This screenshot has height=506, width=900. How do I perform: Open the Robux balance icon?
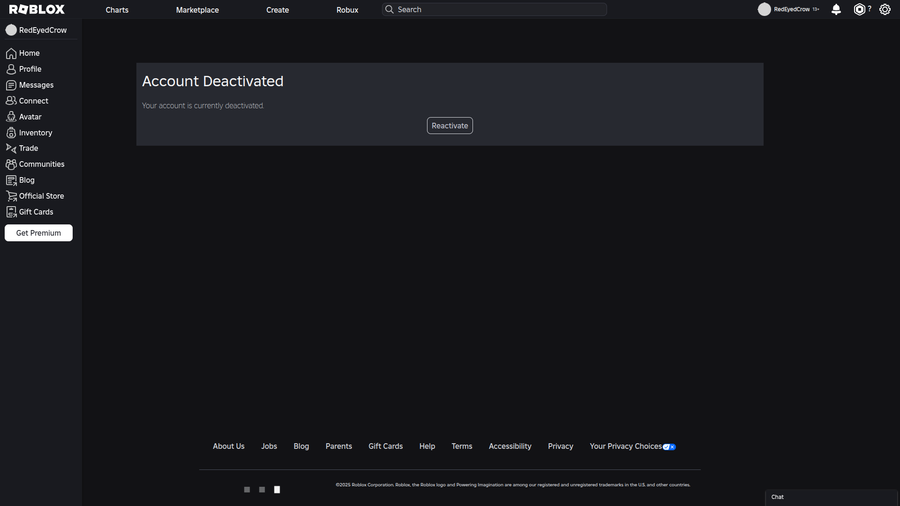[x=859, y=9]
